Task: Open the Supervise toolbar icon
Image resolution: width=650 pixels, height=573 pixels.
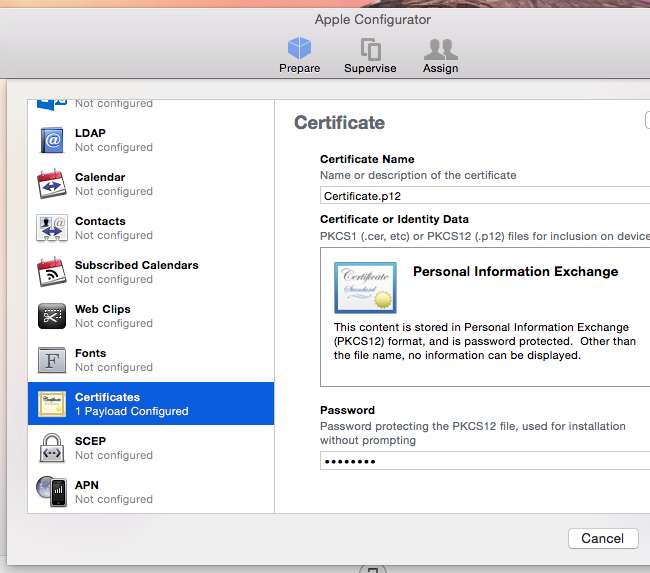Action: (x=370, y=49)
